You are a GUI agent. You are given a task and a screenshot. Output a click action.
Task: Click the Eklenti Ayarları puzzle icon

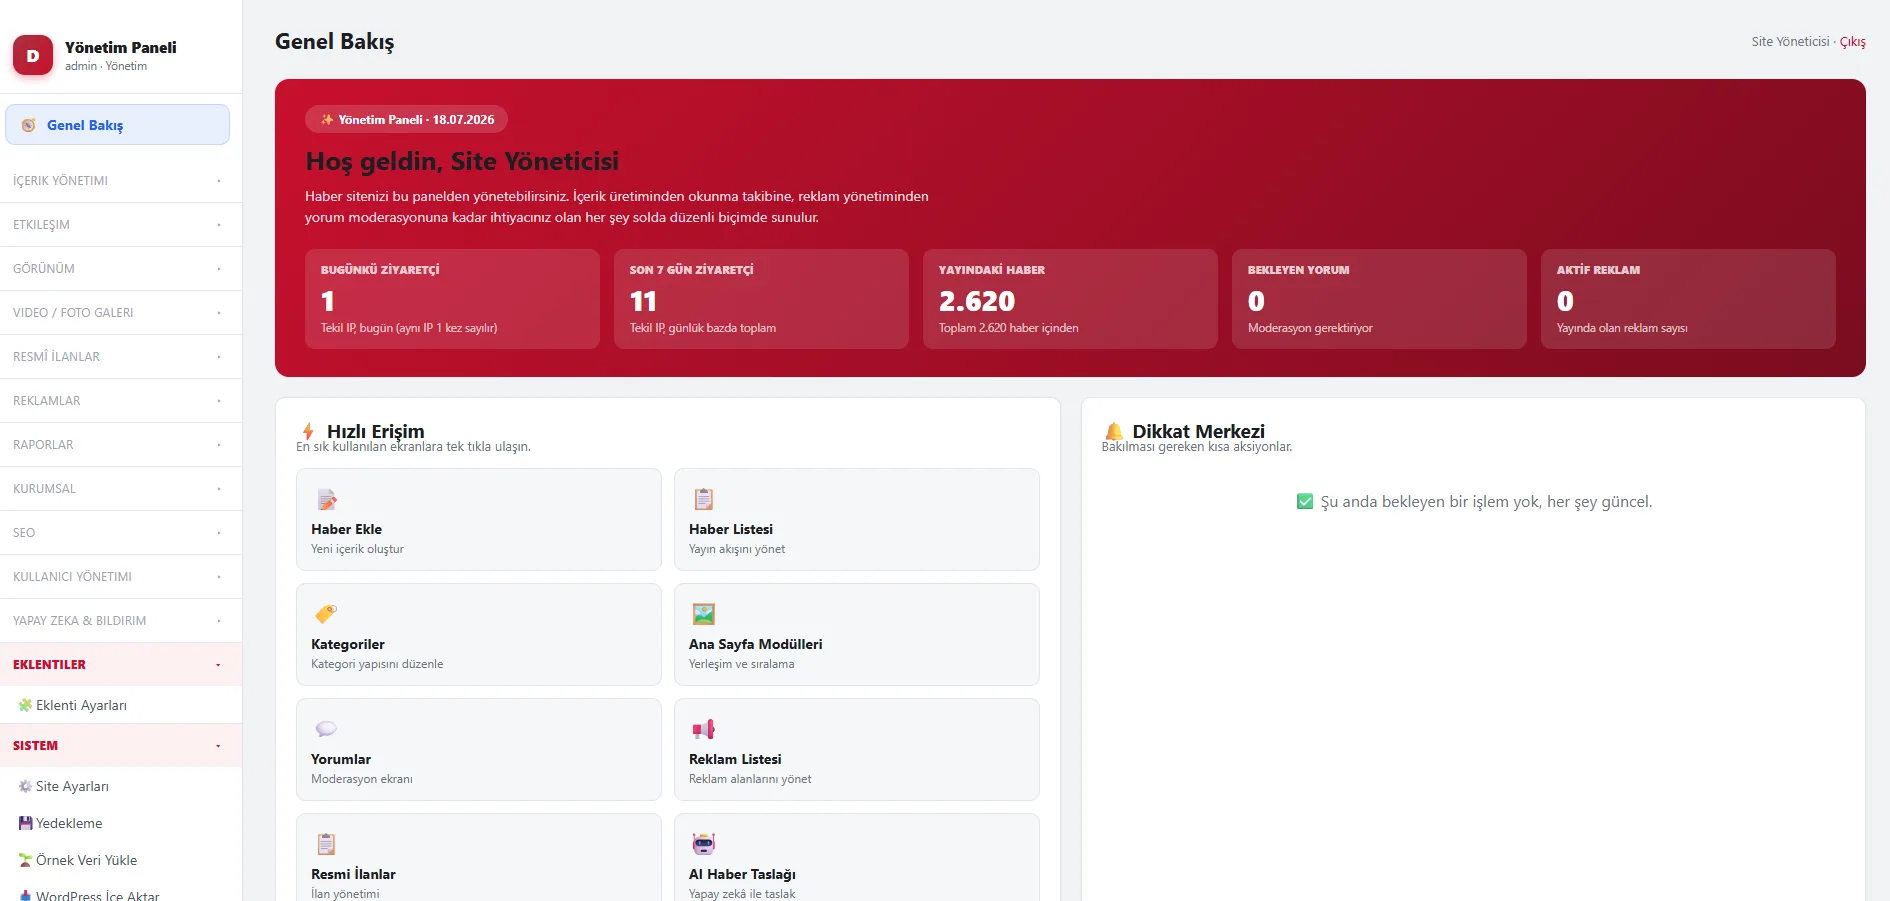[25, 705]
